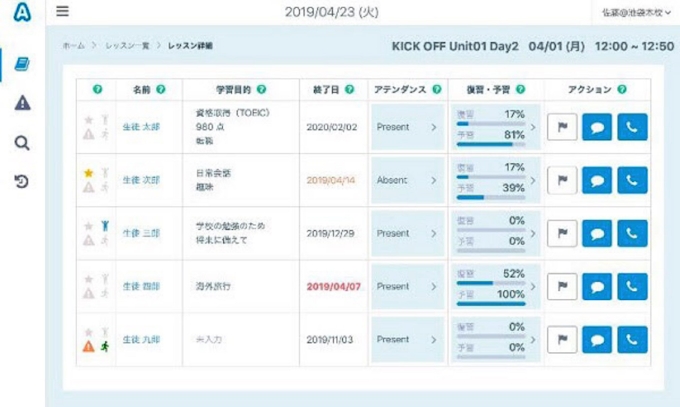Click the flag button for 生徒 太郎
The height and width of the screenshot is (407, 680).
click(562, 127)
